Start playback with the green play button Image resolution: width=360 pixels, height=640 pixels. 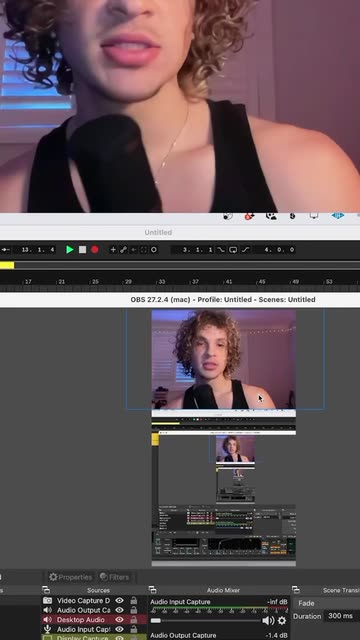coord(70,249)
